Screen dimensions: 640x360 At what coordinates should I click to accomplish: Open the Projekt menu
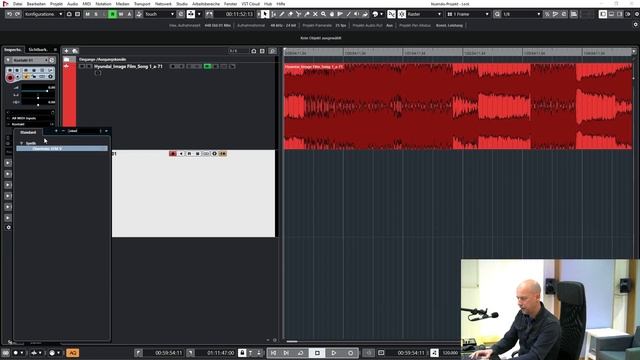56,4
